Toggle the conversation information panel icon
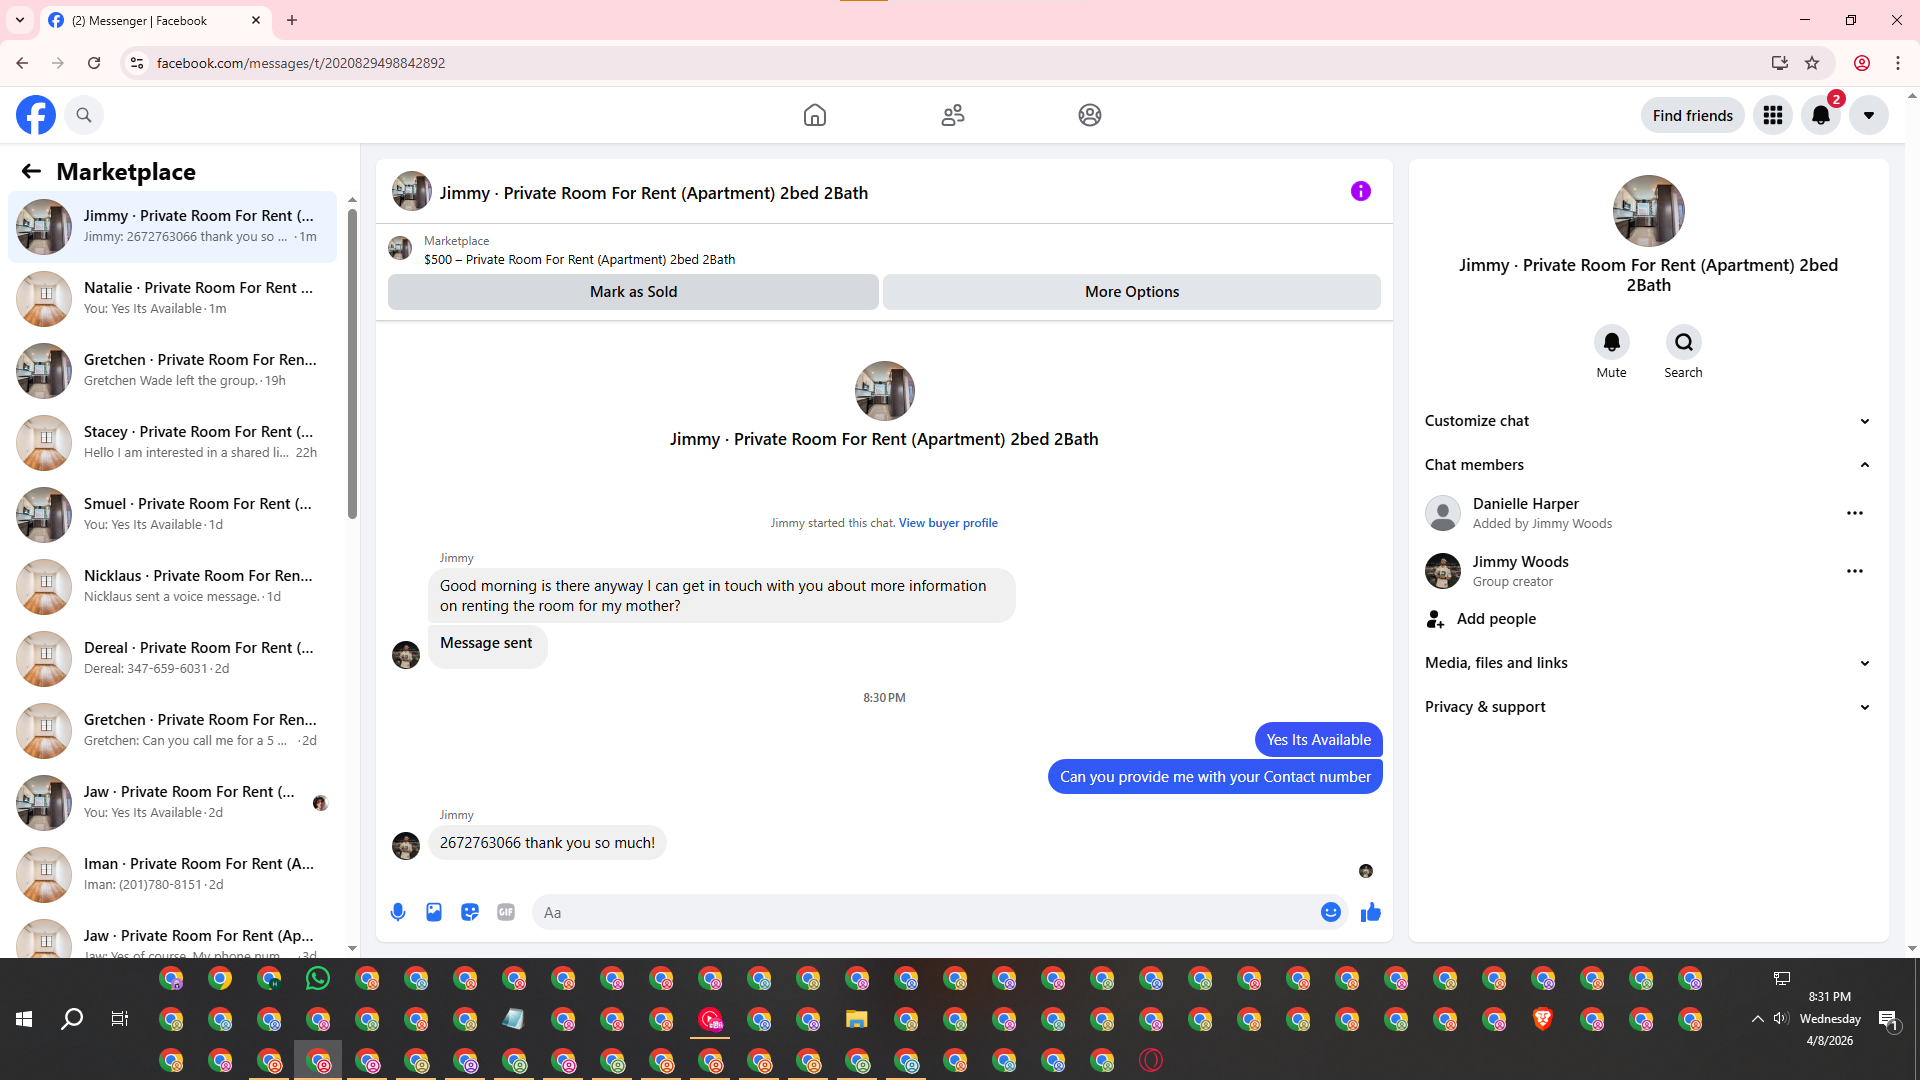Screen dimensions: 1920x1080 pyautogui.click(x=1360, y=191)
